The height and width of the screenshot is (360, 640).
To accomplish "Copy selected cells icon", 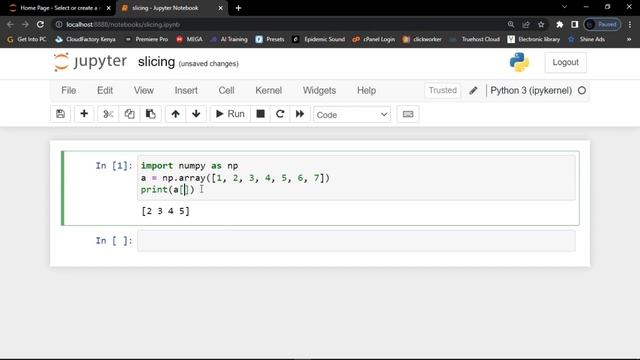I will pos(129,114).
